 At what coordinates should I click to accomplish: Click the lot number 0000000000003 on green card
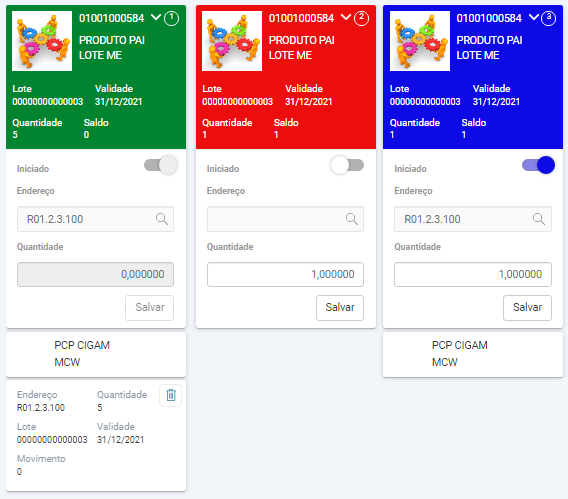tap(48, 102)
